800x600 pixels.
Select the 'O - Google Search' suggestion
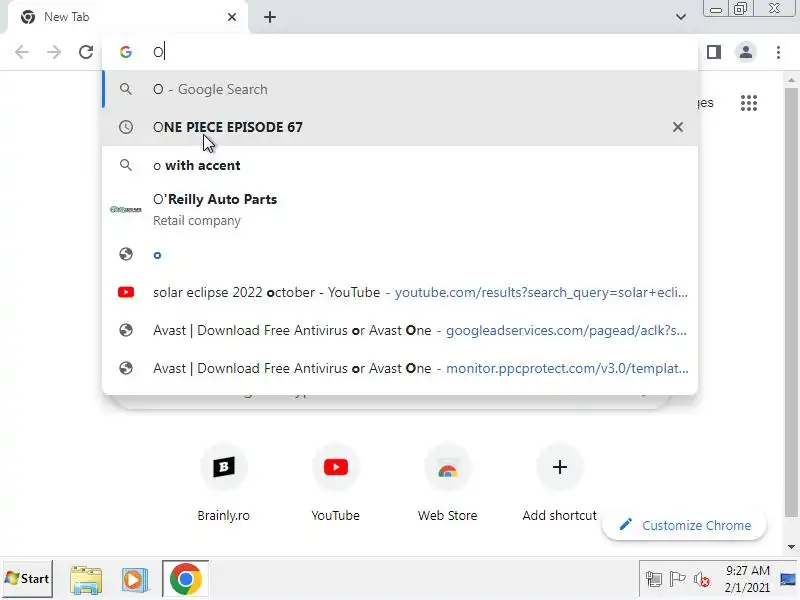(400, 89)
